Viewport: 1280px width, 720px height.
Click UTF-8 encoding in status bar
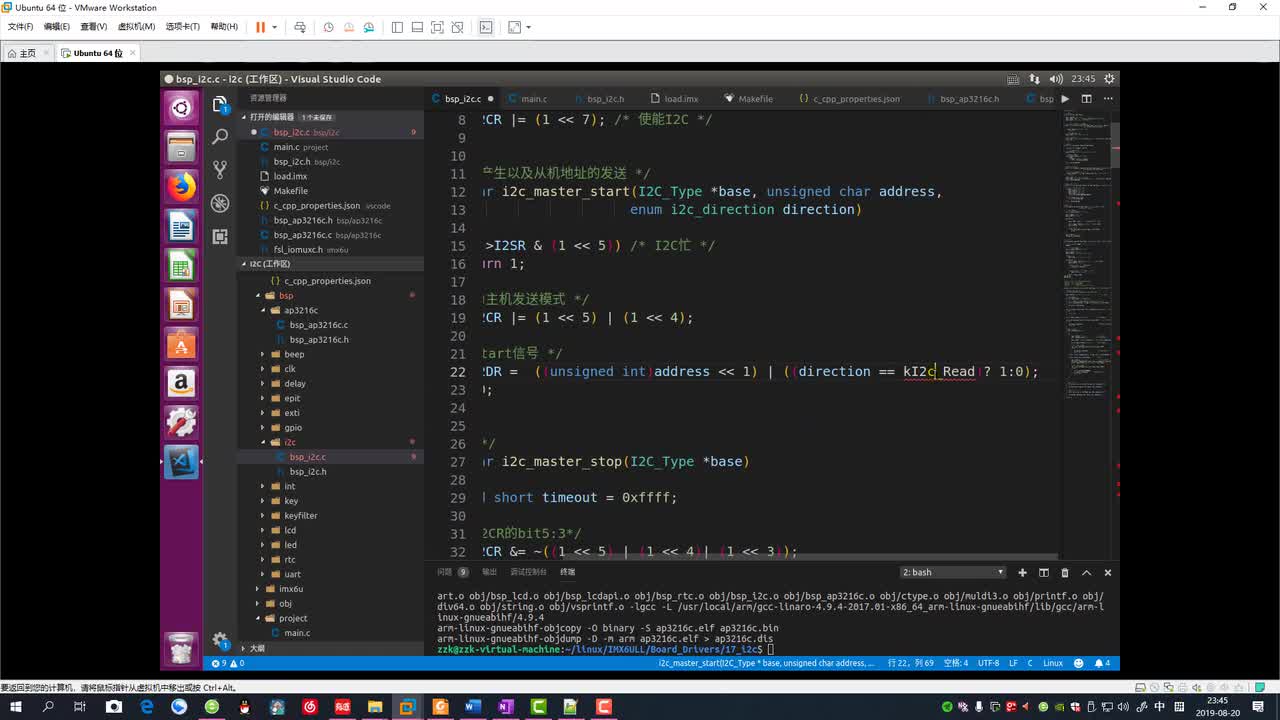988,663
